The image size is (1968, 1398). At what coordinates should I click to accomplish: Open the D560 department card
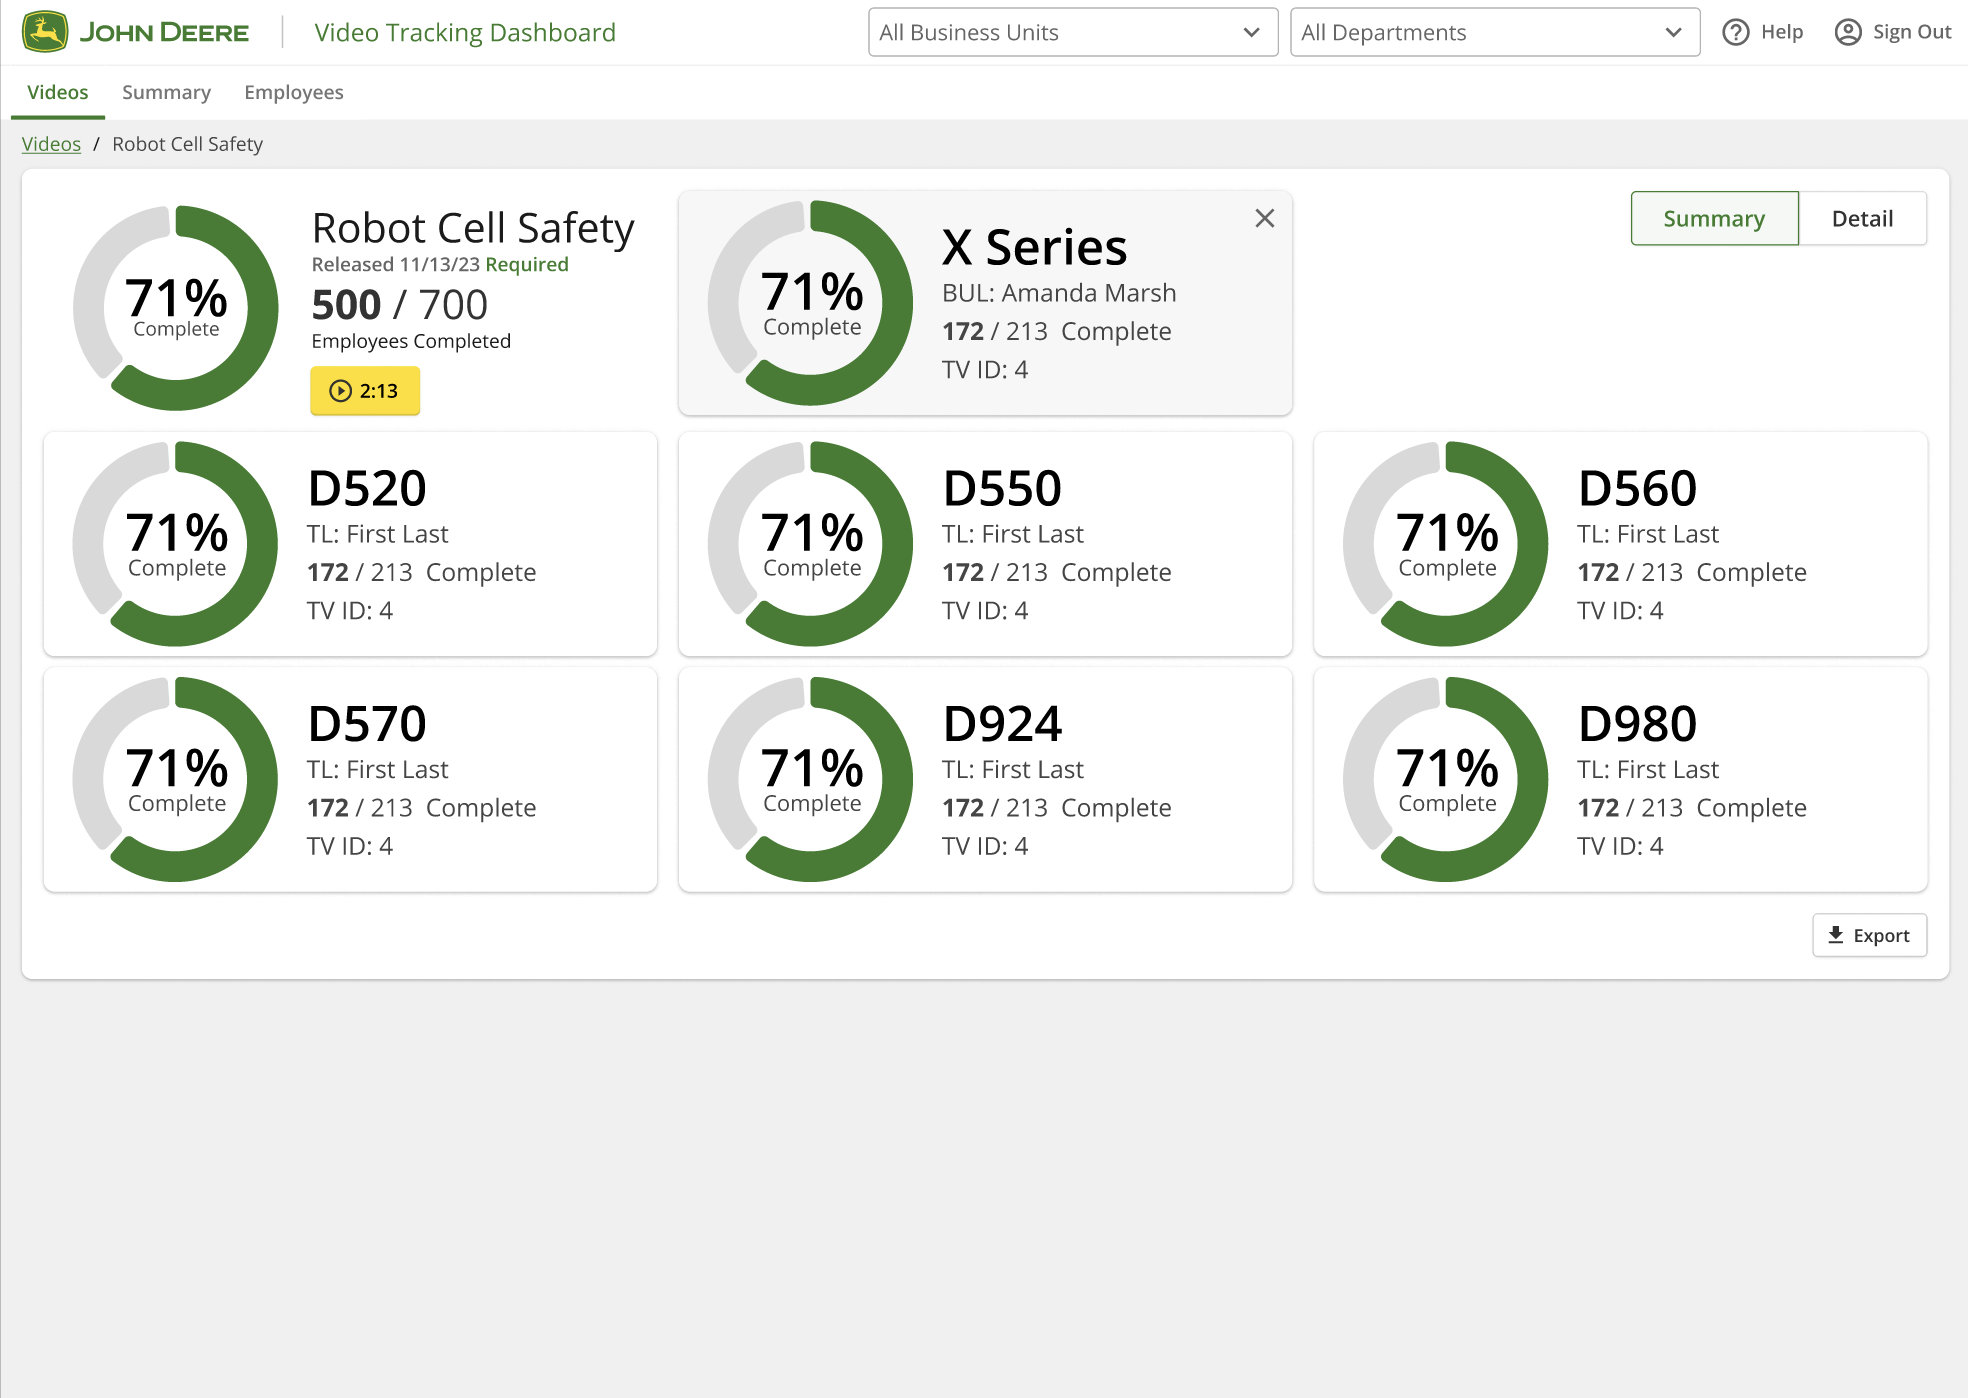1620,544
